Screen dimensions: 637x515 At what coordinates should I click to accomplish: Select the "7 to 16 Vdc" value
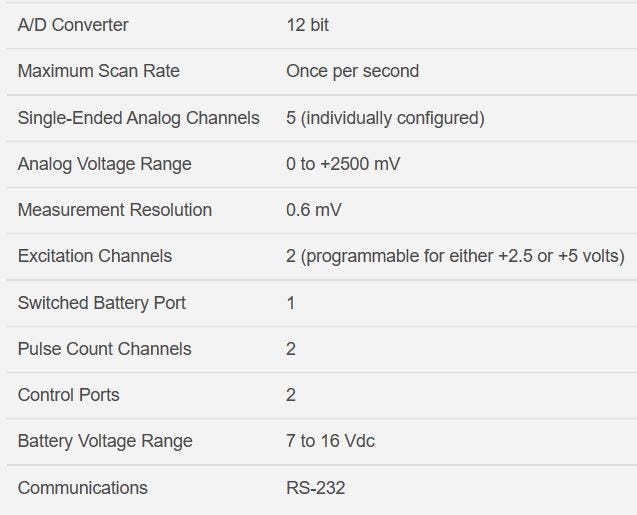tap(330, 441)
